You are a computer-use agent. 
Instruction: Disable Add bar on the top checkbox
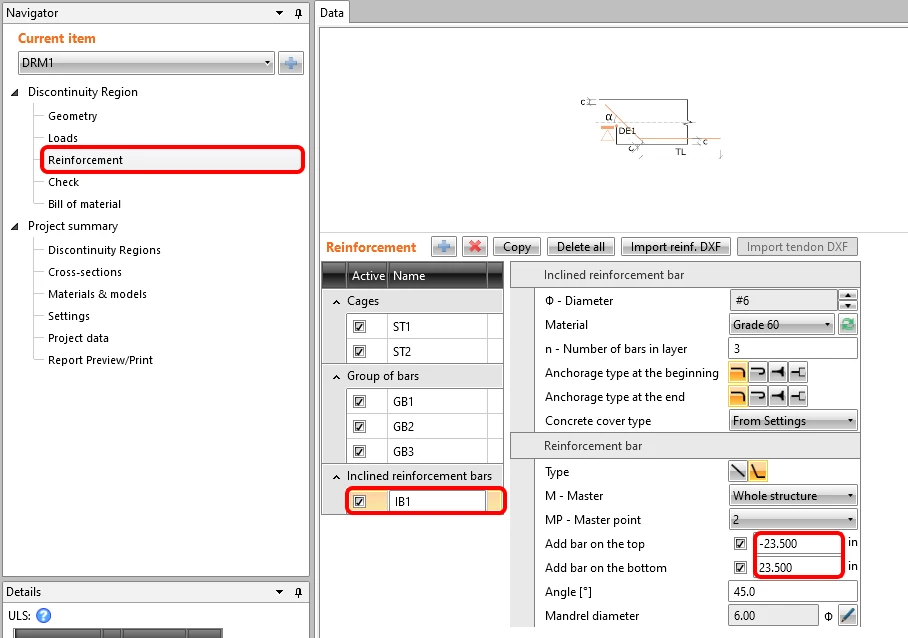[x=740, y=544]
